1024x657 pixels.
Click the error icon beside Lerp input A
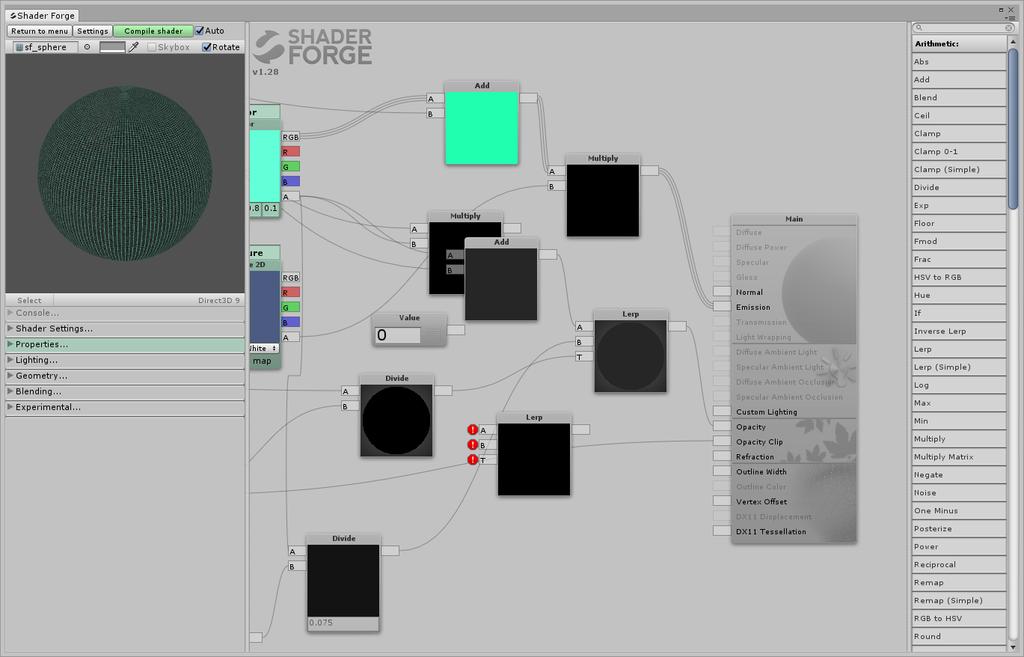tap(473, 430)
